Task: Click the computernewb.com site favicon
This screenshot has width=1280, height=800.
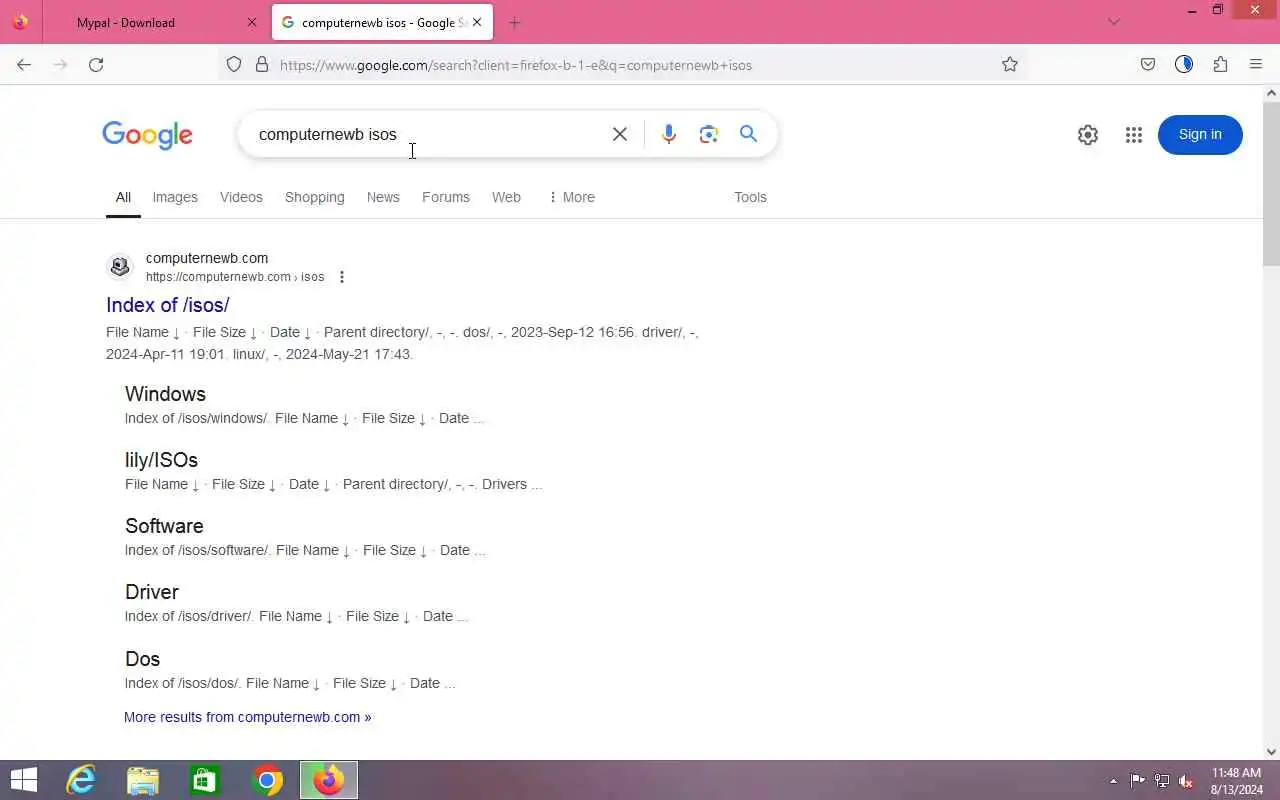Action: (120, 267)
